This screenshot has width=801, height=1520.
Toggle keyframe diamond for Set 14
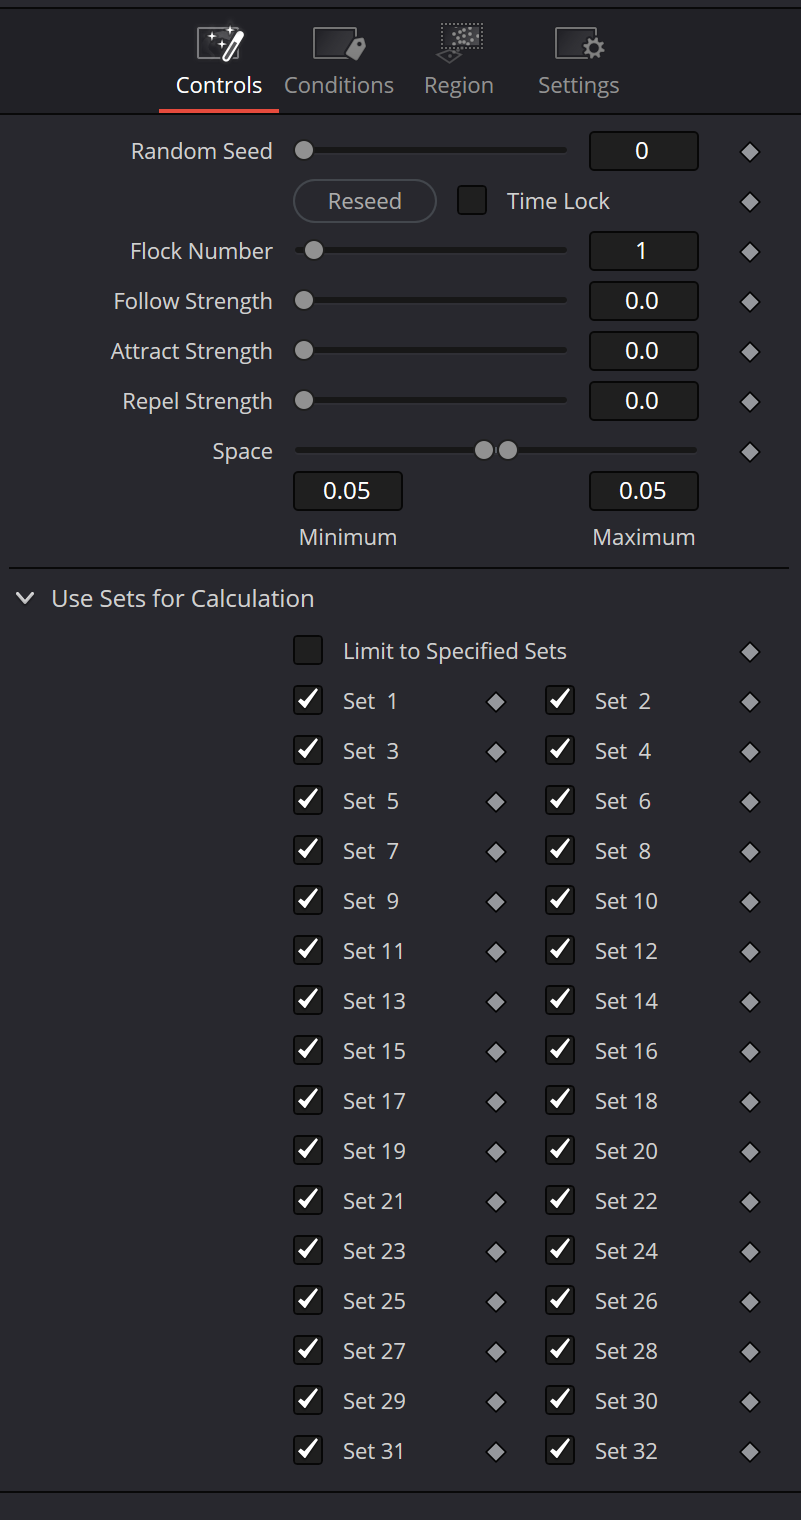point(750,1002)
